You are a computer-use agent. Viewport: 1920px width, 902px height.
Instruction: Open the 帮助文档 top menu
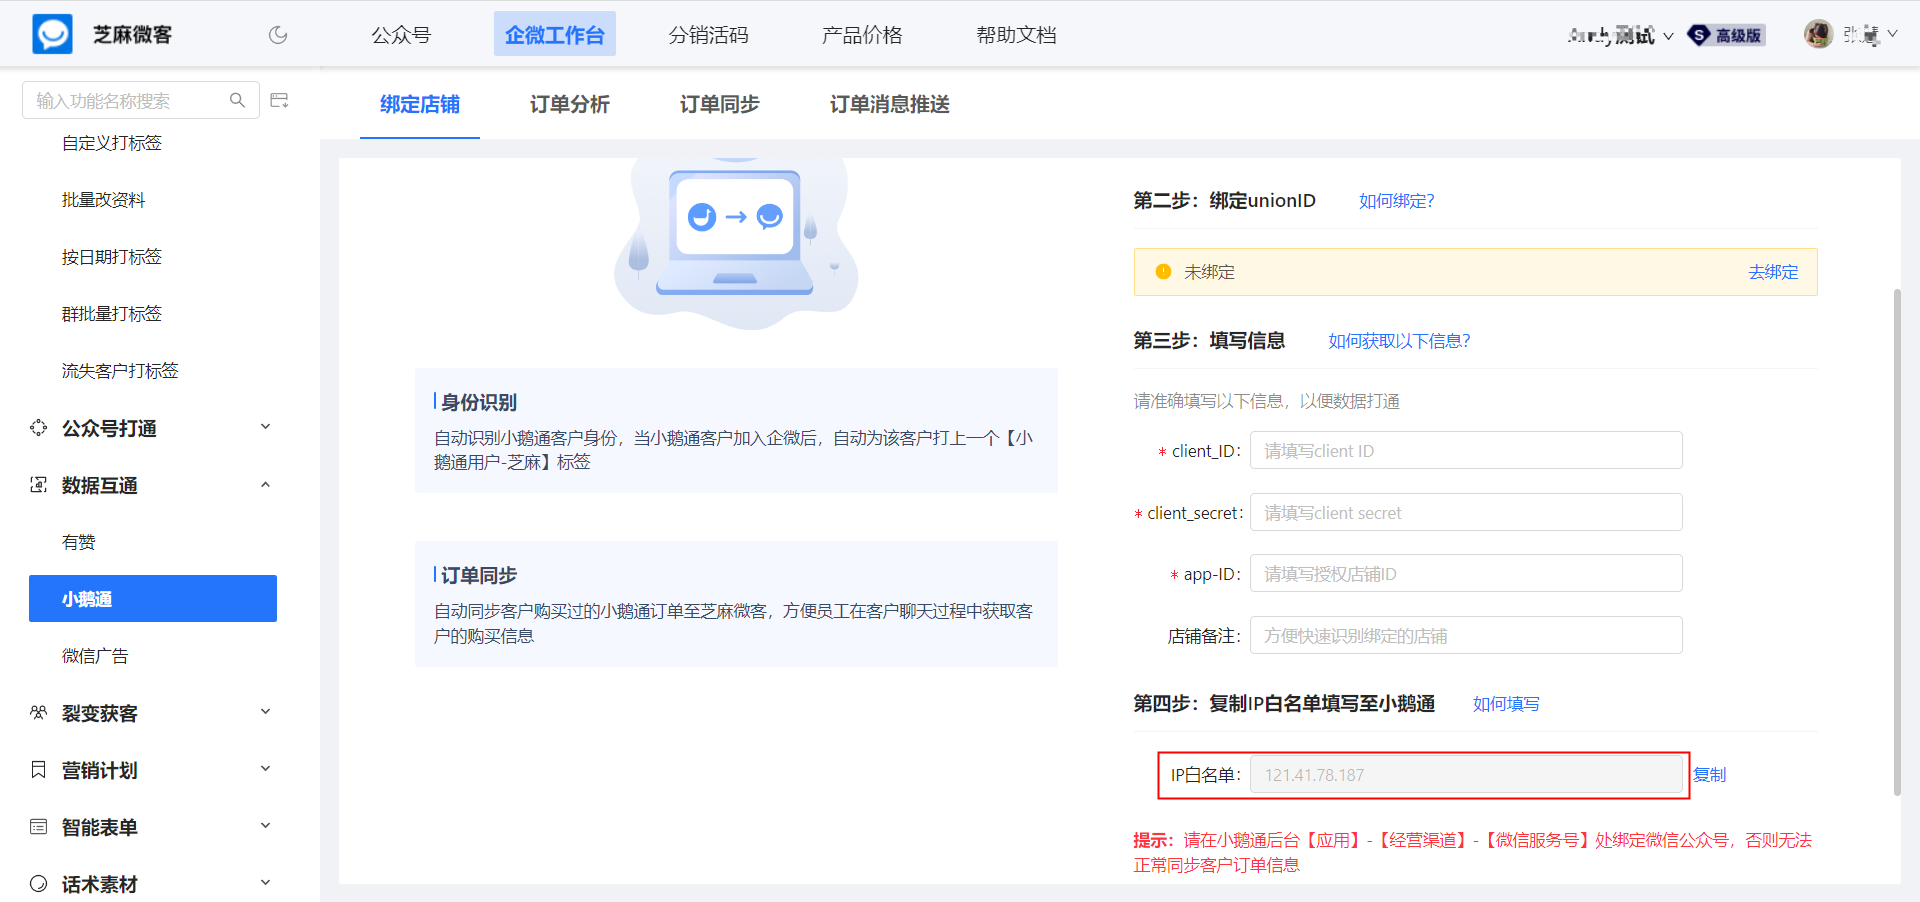pos(1016,35)
